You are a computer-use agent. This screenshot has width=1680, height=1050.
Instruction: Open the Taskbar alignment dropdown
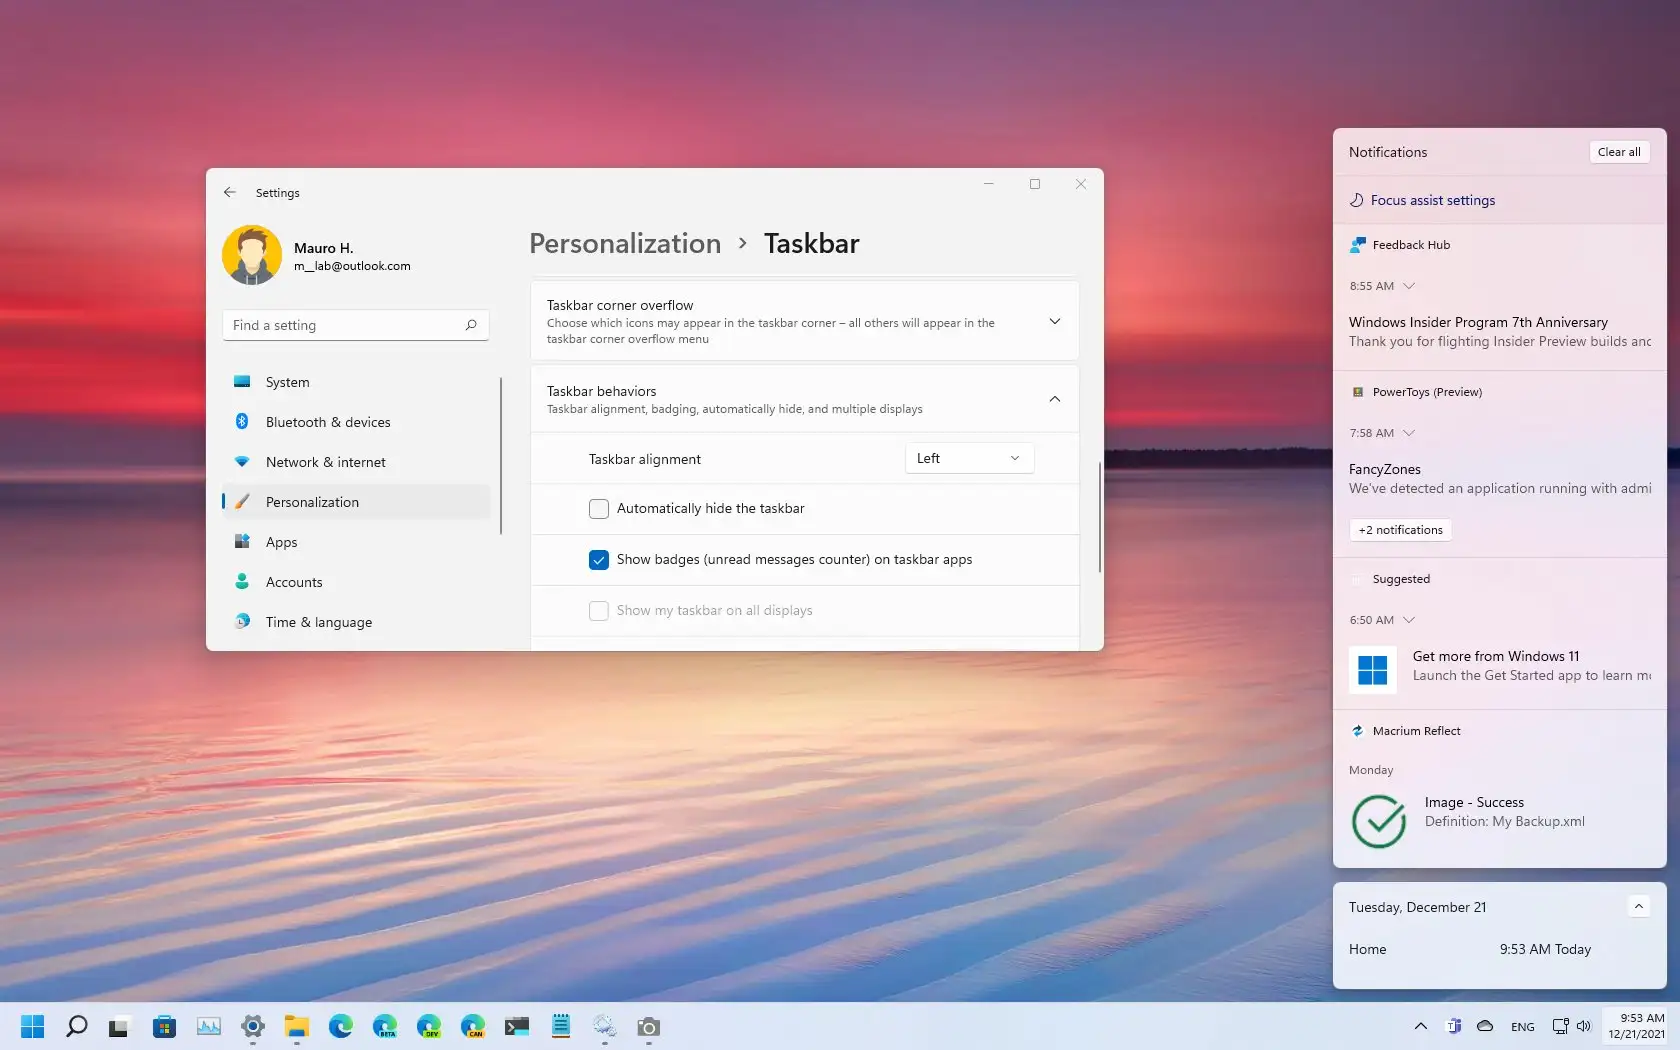coord(968,458)
